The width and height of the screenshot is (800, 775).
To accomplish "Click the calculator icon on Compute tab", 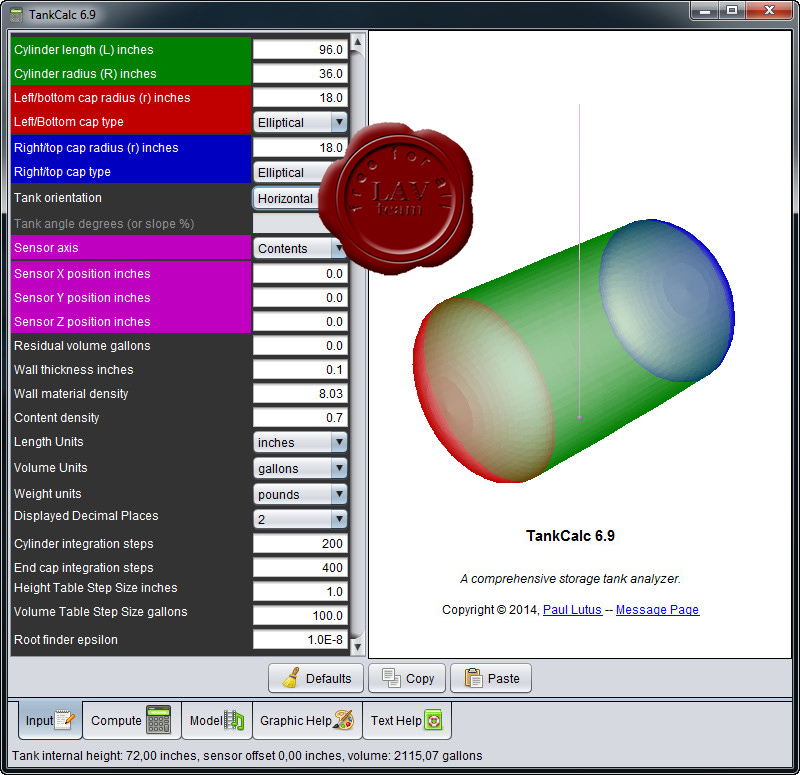I will (159, 719).
